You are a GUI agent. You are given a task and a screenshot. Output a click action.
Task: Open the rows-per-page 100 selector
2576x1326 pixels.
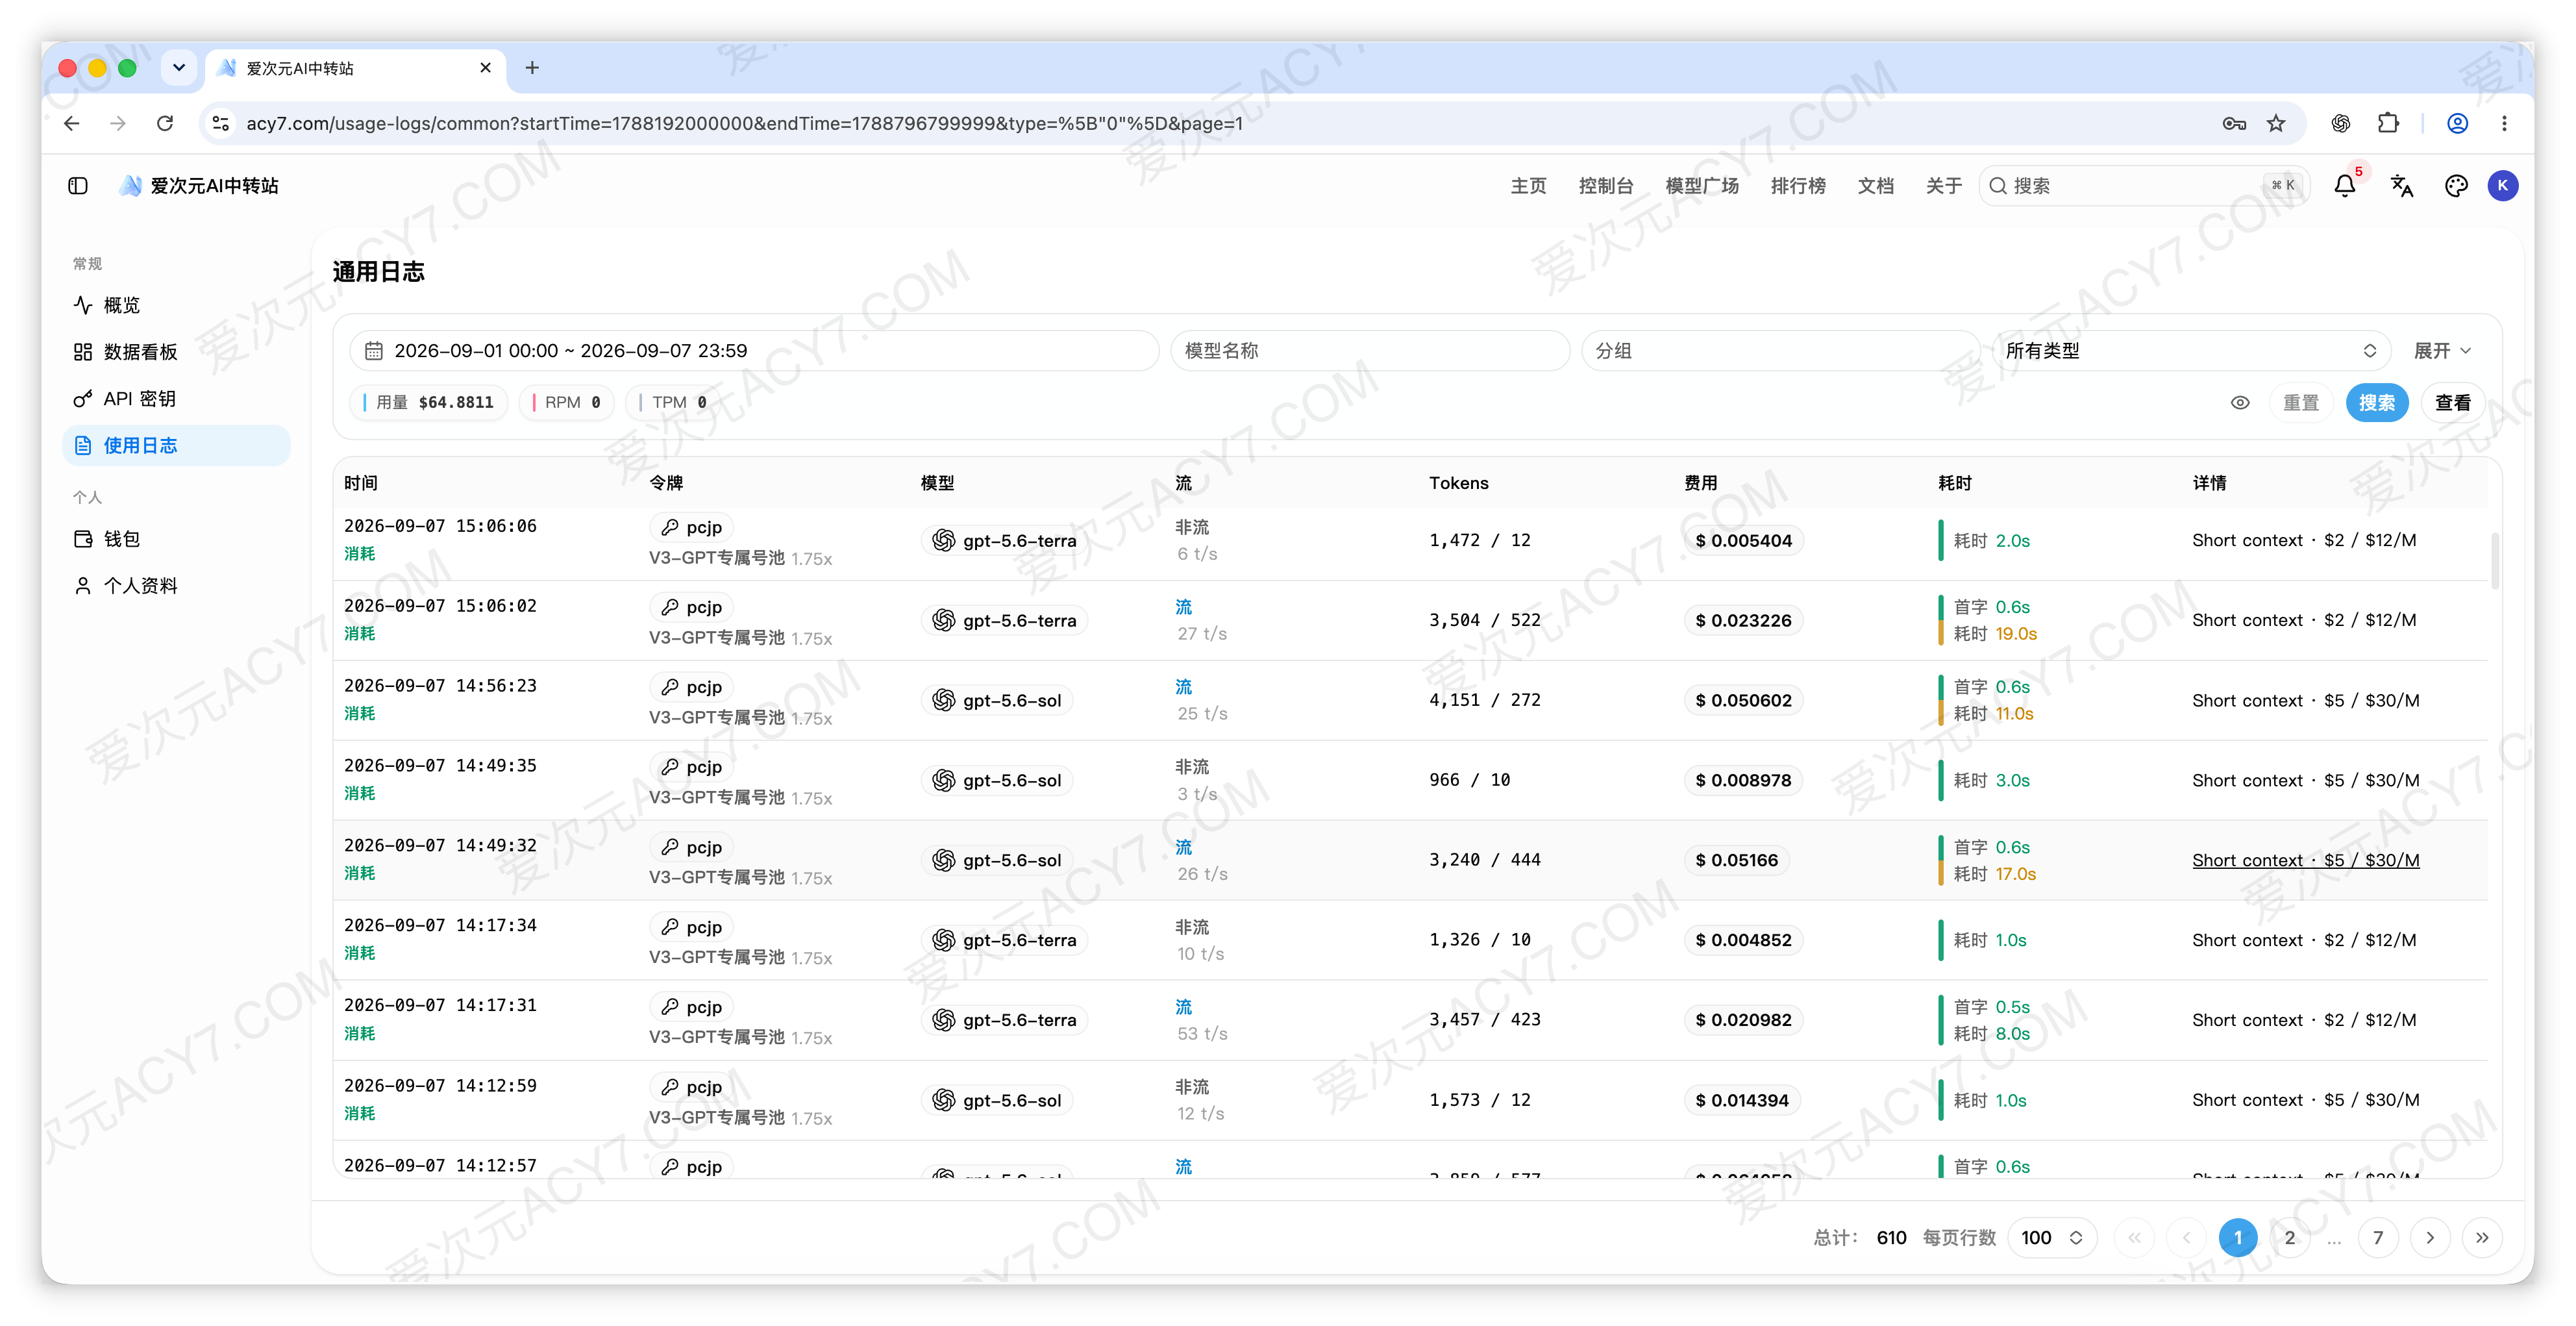tap(2052, 1238)
